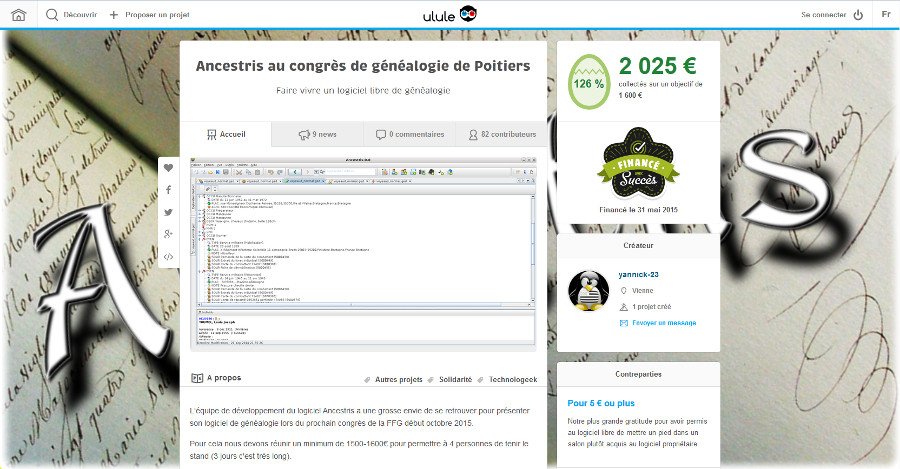
Task: Open the 0 commentaires tab
Action: point(410,134)
